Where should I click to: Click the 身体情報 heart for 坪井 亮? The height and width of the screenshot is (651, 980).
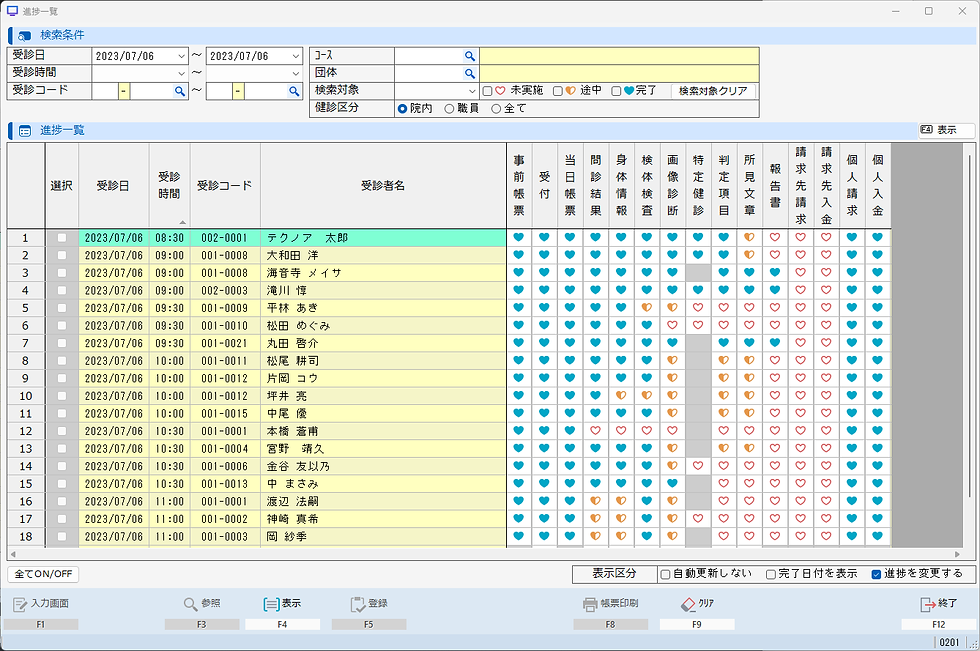[x=621, y=395]
